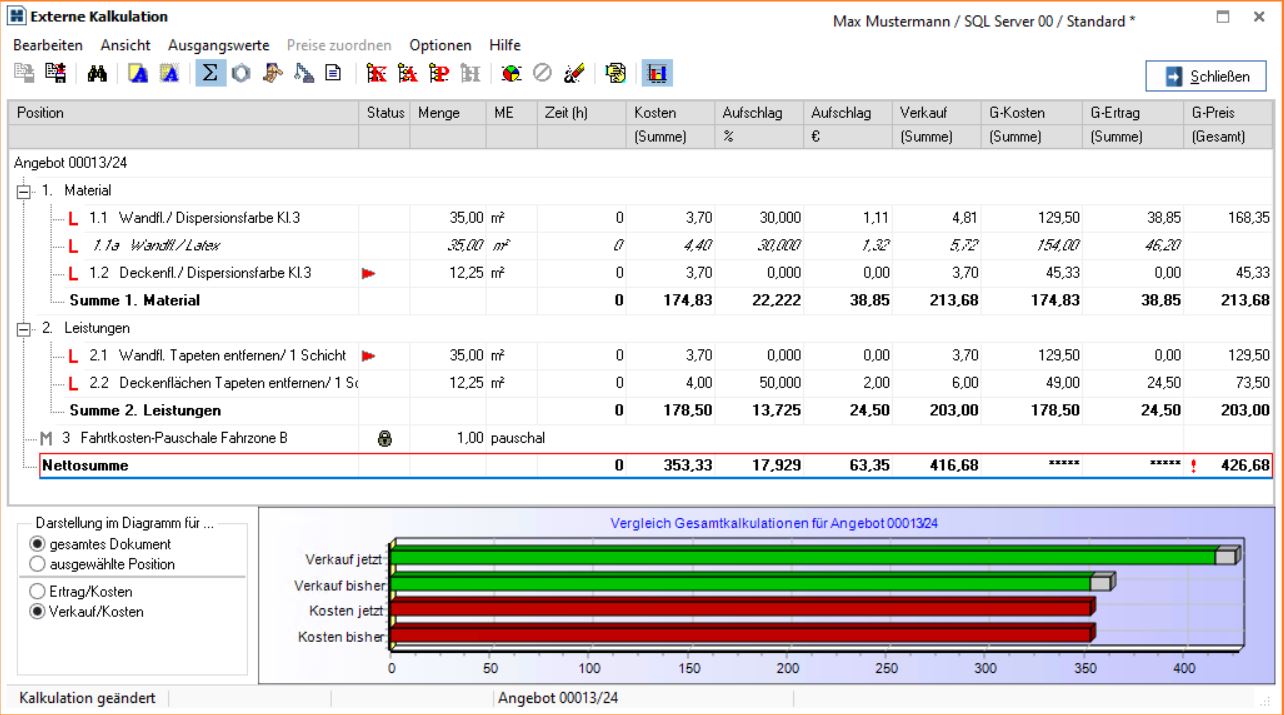Click the binoculars search icon
This screenshot has width=1284, height=715.
pos(97,73)
